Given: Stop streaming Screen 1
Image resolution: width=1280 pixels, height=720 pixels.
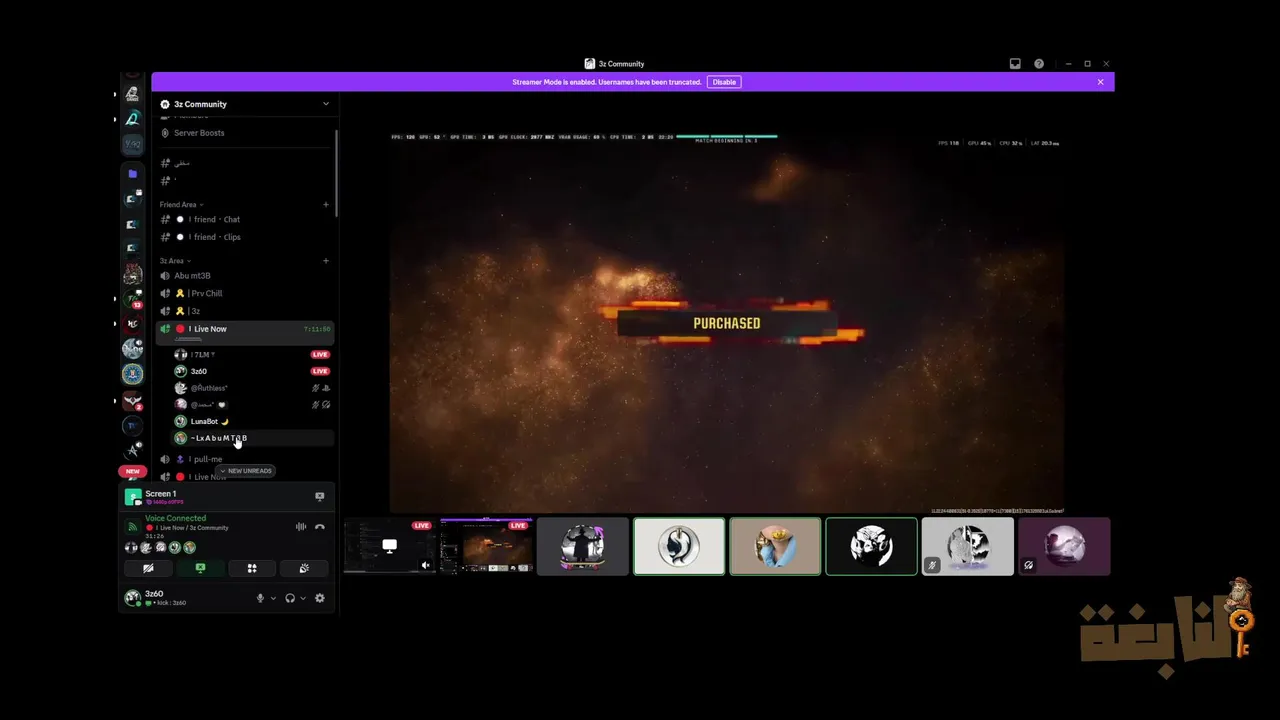Looking at the screenshot, I should [x=320, y=496].
